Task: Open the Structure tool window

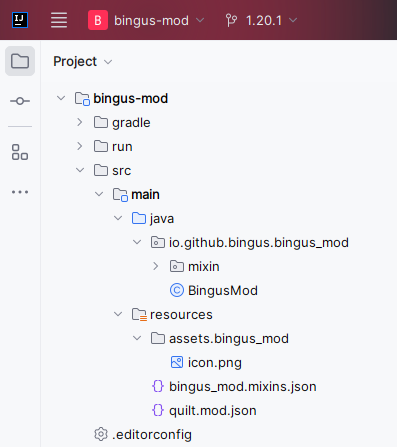Action: click(20, 152)
